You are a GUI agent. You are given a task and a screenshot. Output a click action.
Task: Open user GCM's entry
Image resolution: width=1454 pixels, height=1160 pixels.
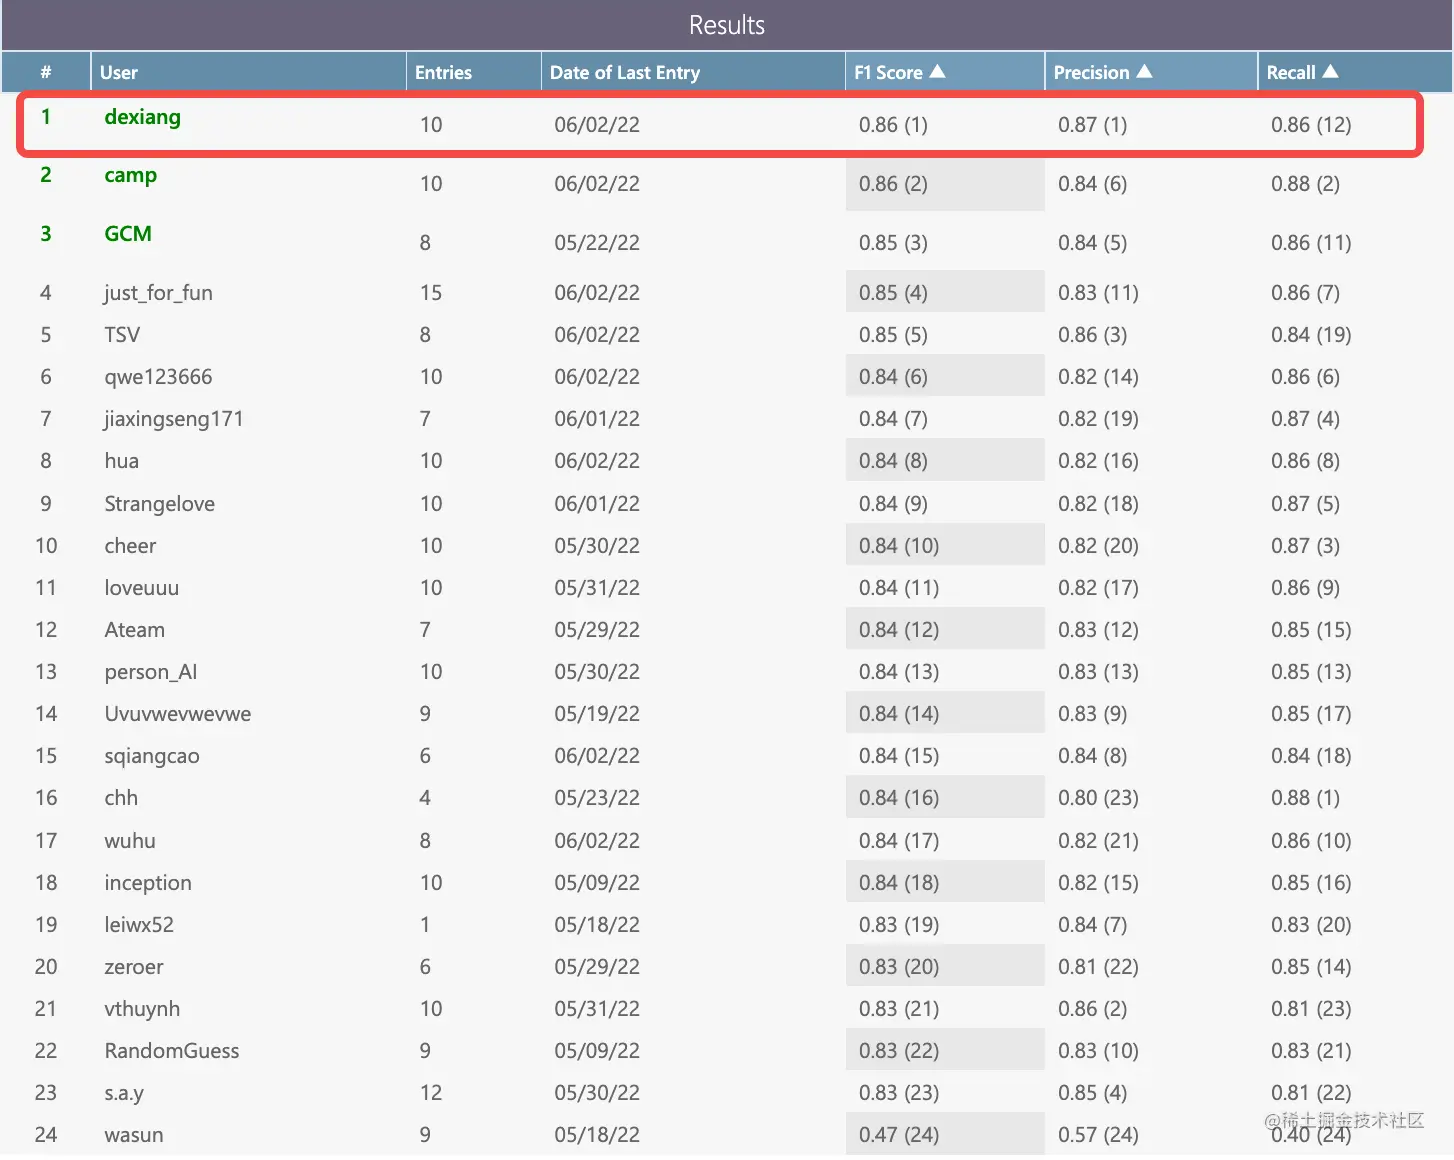pyautogui.click(x=128, y=234)
